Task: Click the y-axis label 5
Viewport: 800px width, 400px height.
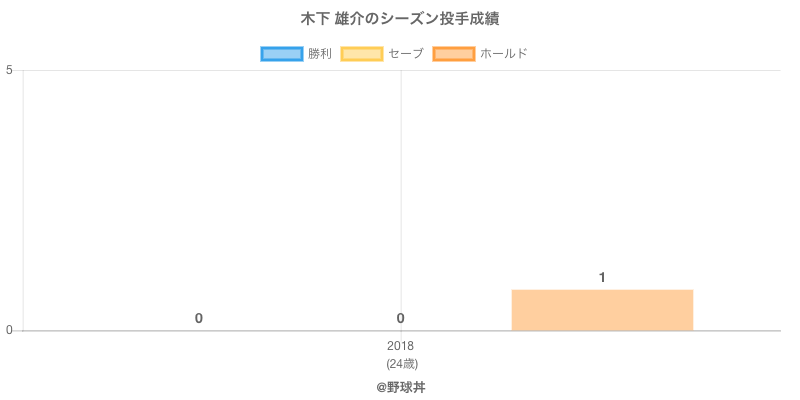Action: (x=9, y=70)
